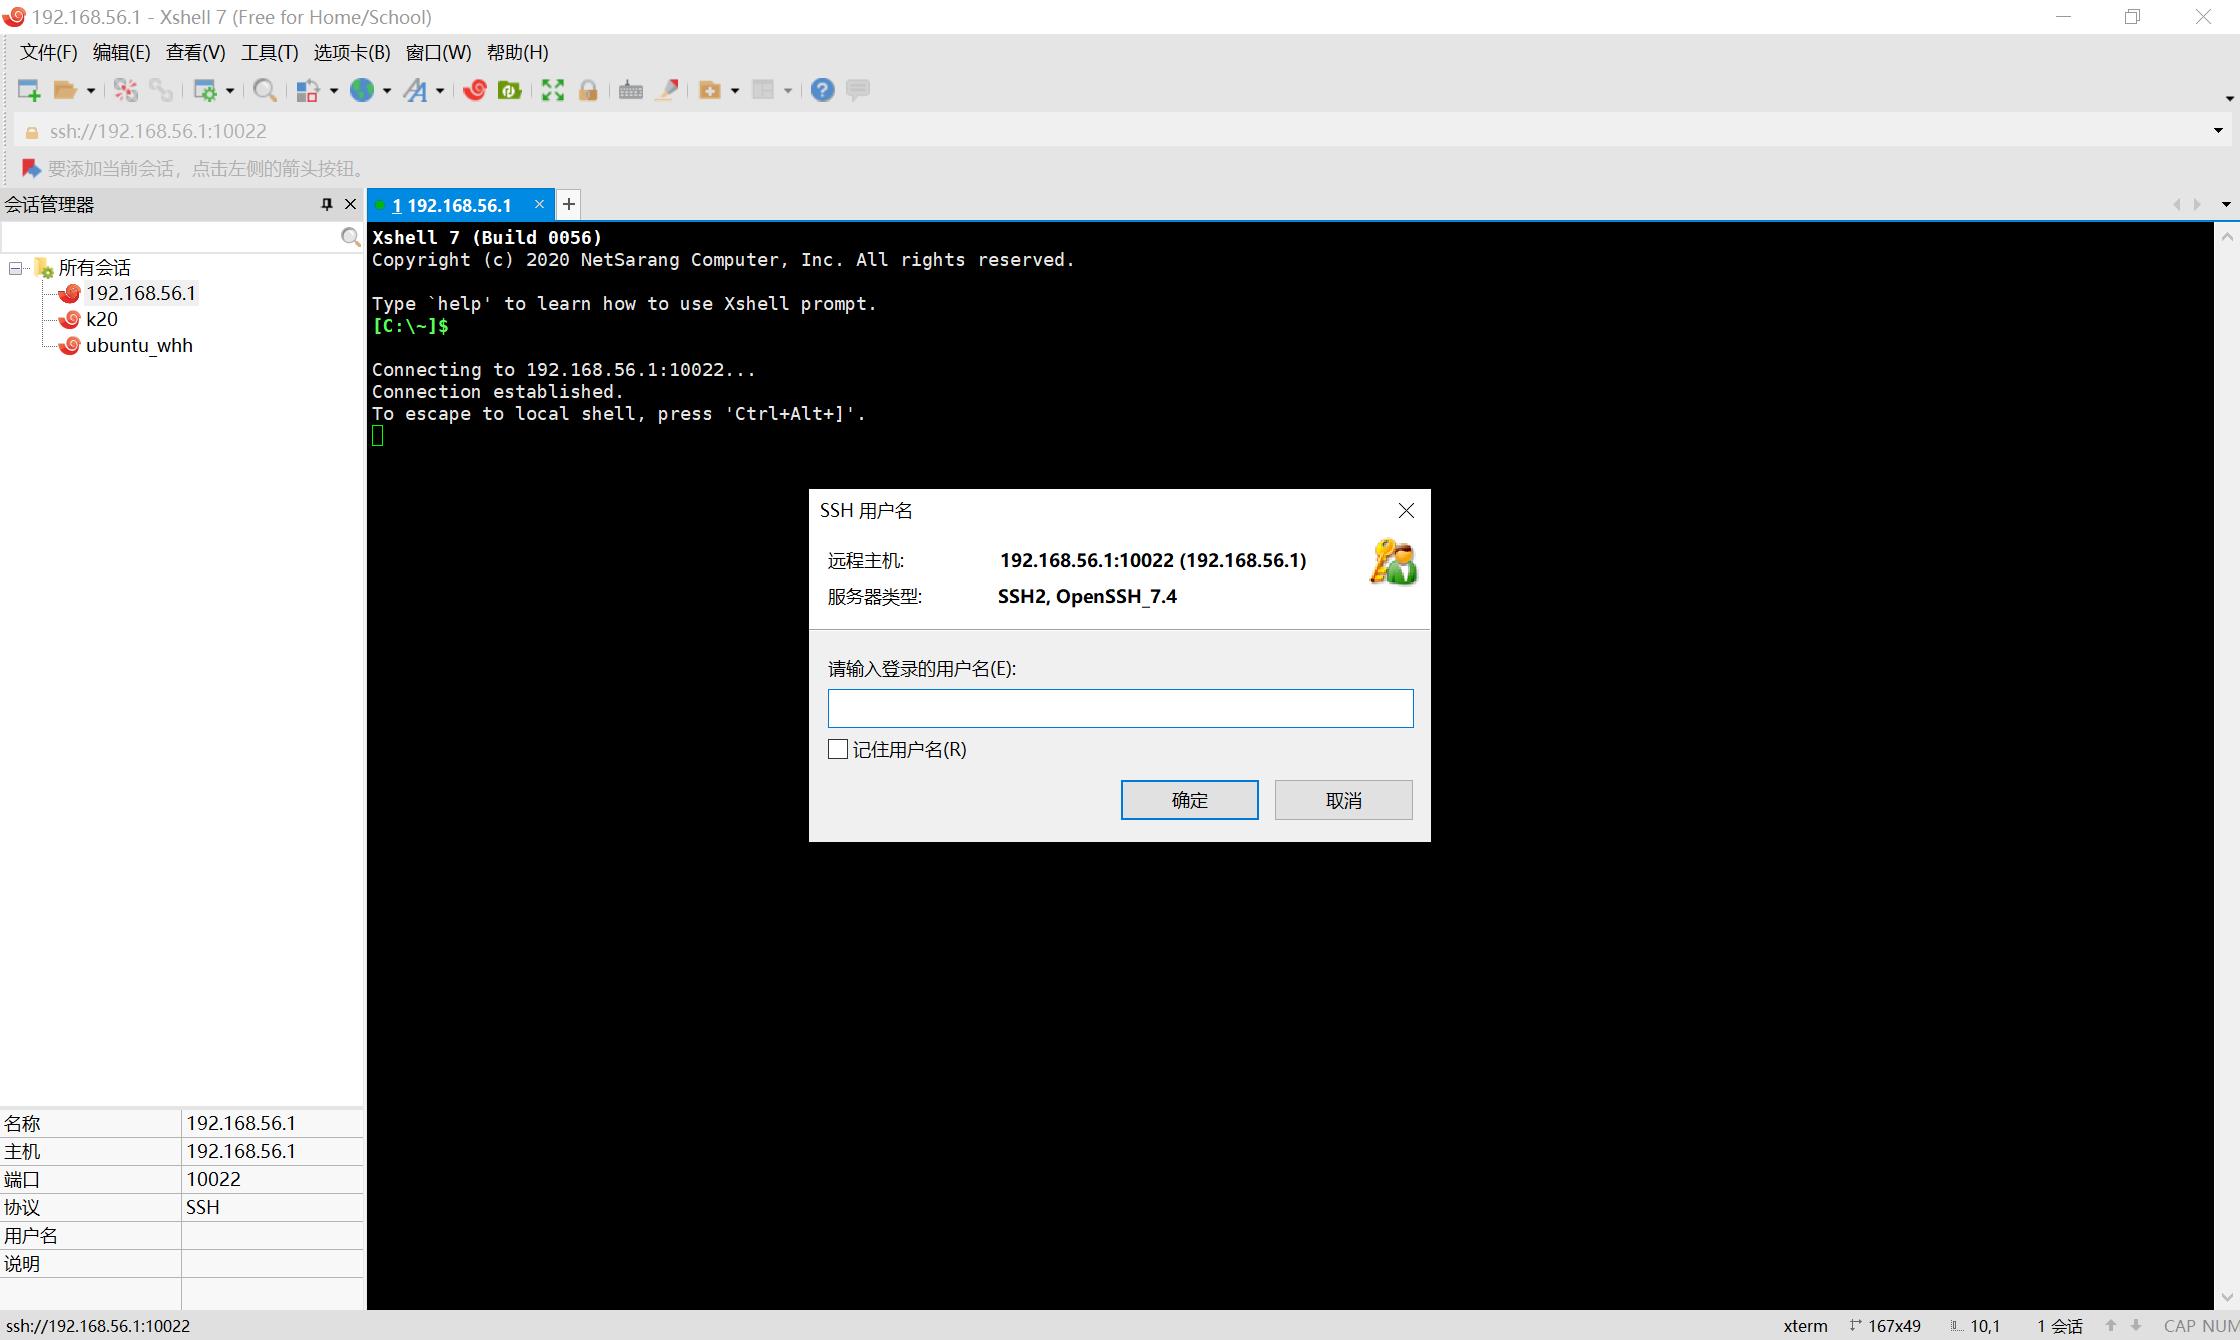The height and width of the screenshot is (1340, 2240).
Task: Cancel the SSH dialog with 取消
Action: point(1343,800)
